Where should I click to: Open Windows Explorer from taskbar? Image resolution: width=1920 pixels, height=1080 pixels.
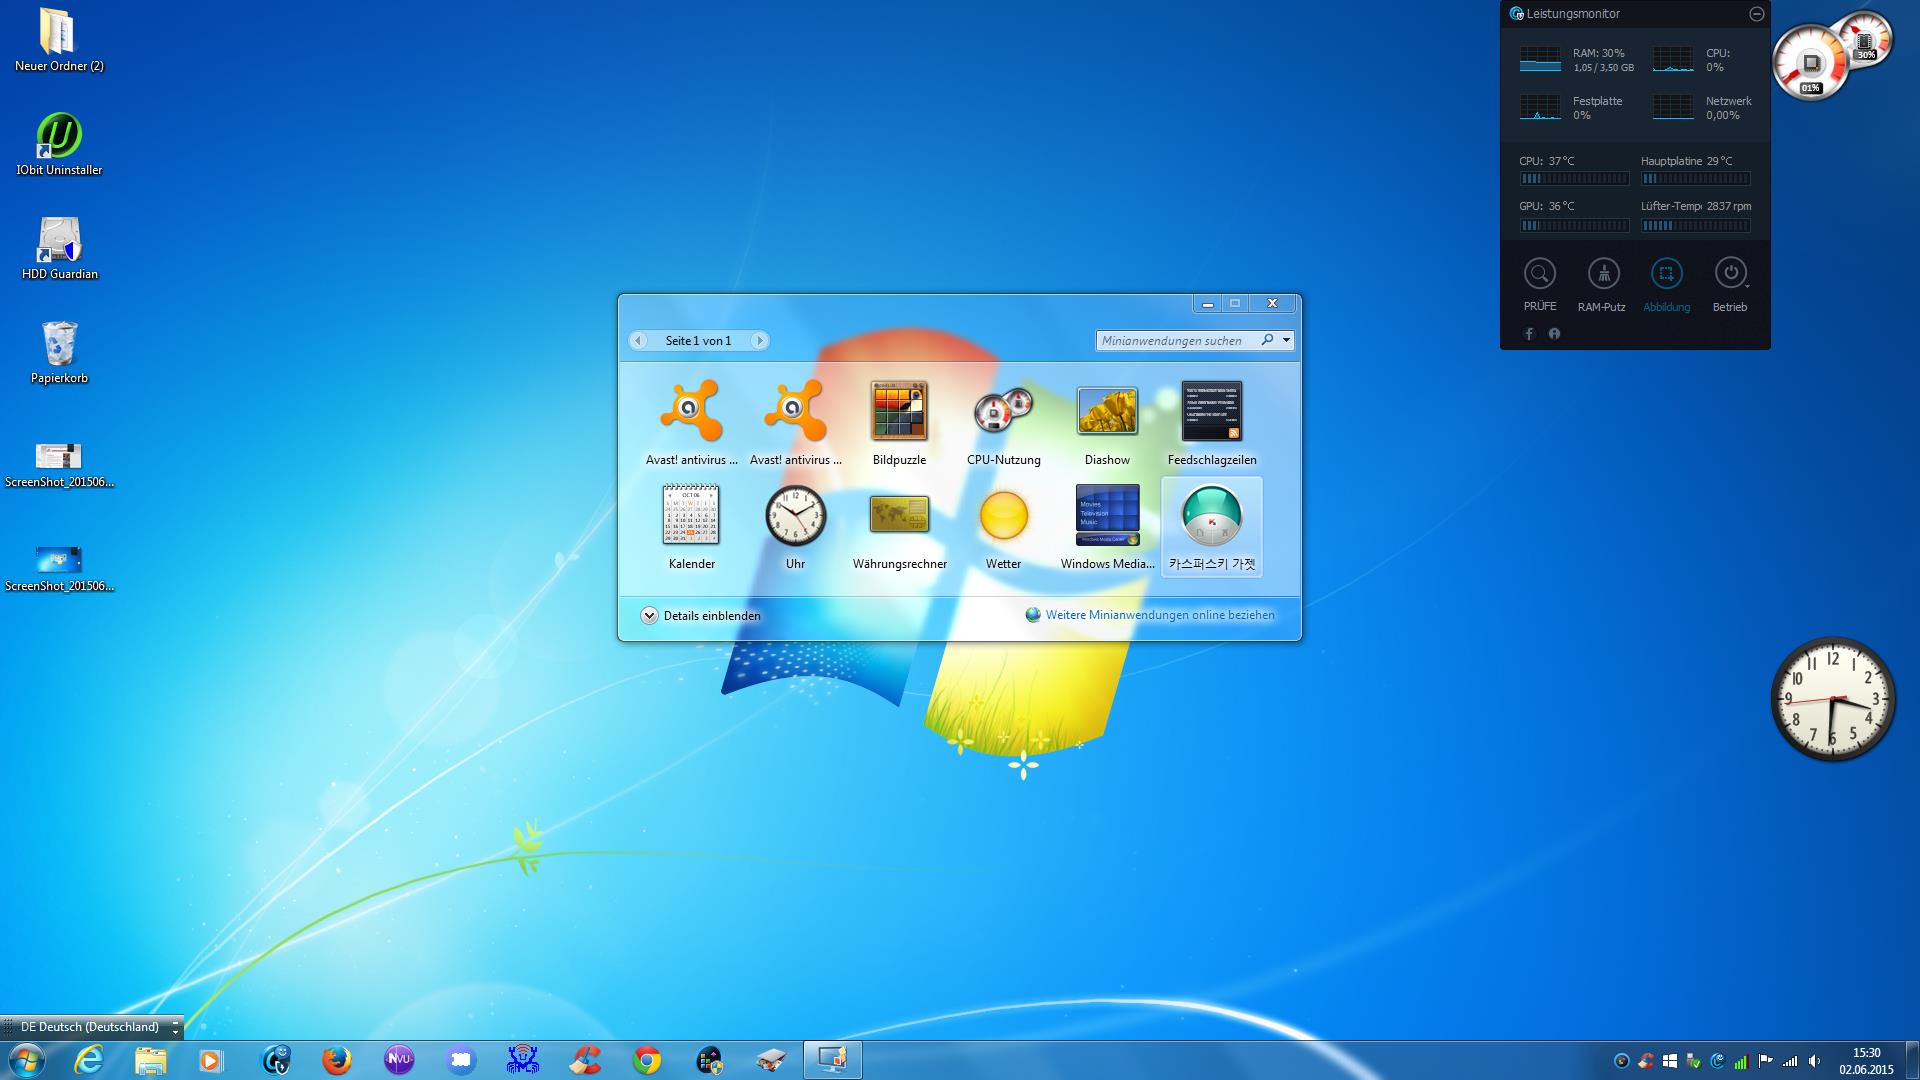[151, 1060]
